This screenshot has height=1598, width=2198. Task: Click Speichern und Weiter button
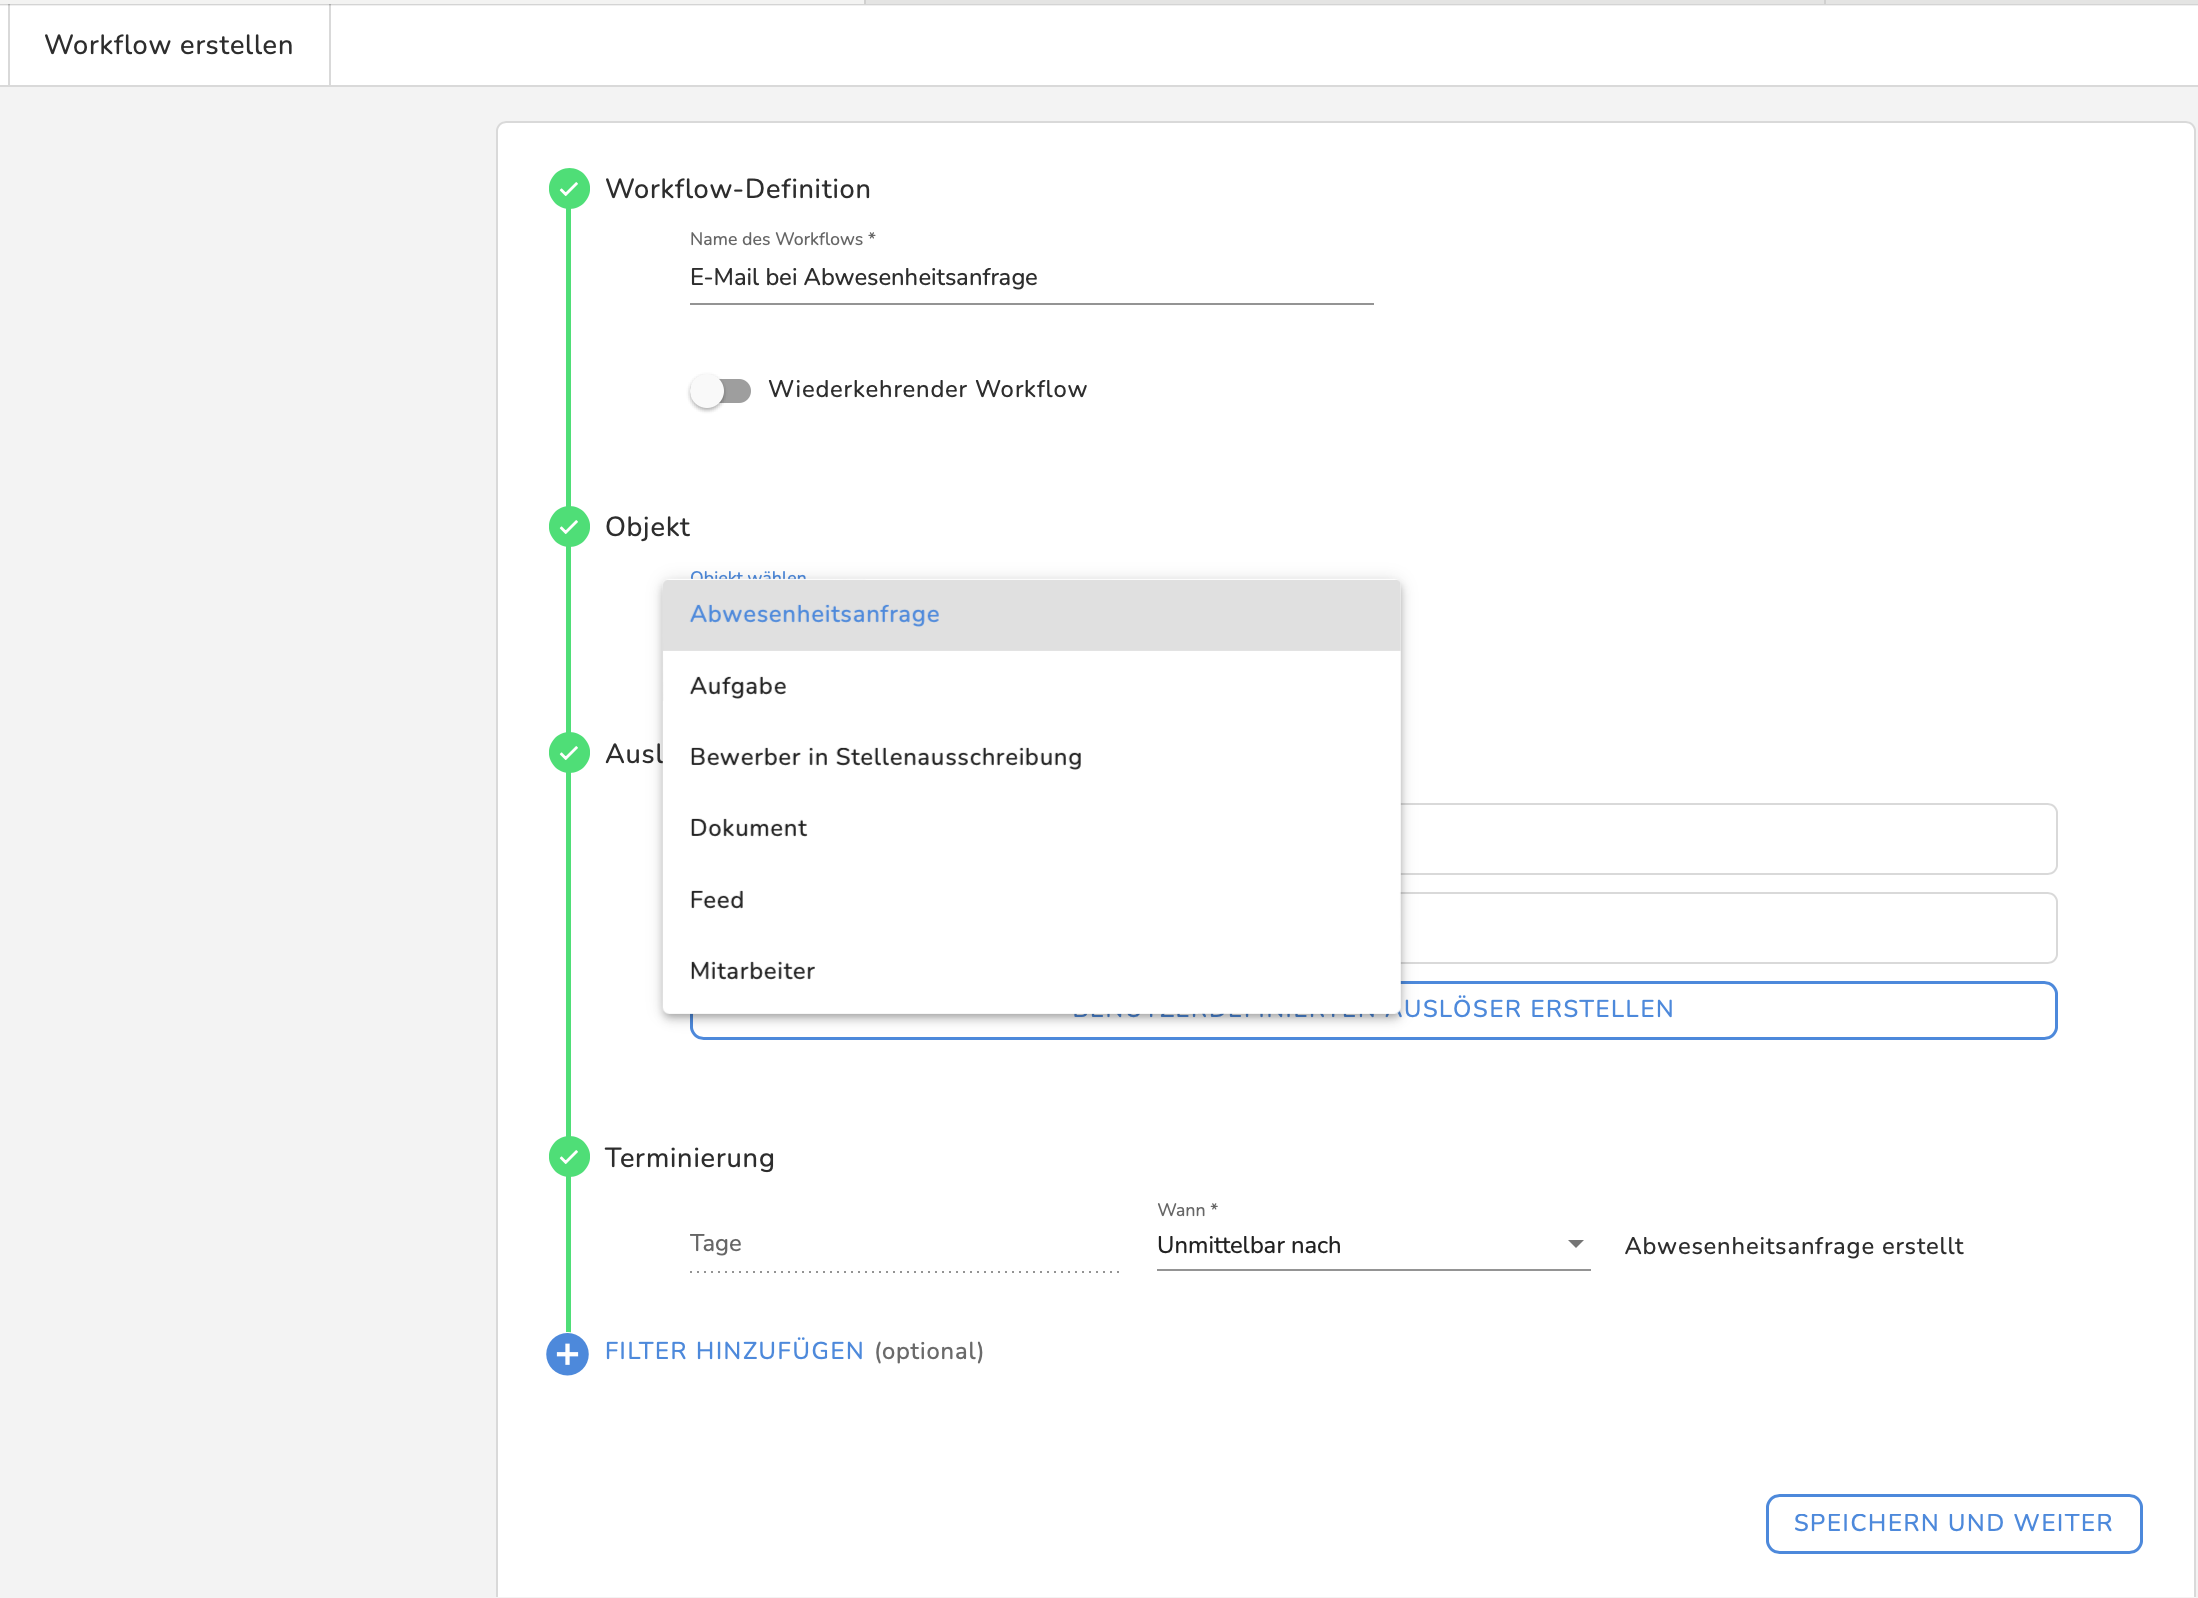1953,1523
